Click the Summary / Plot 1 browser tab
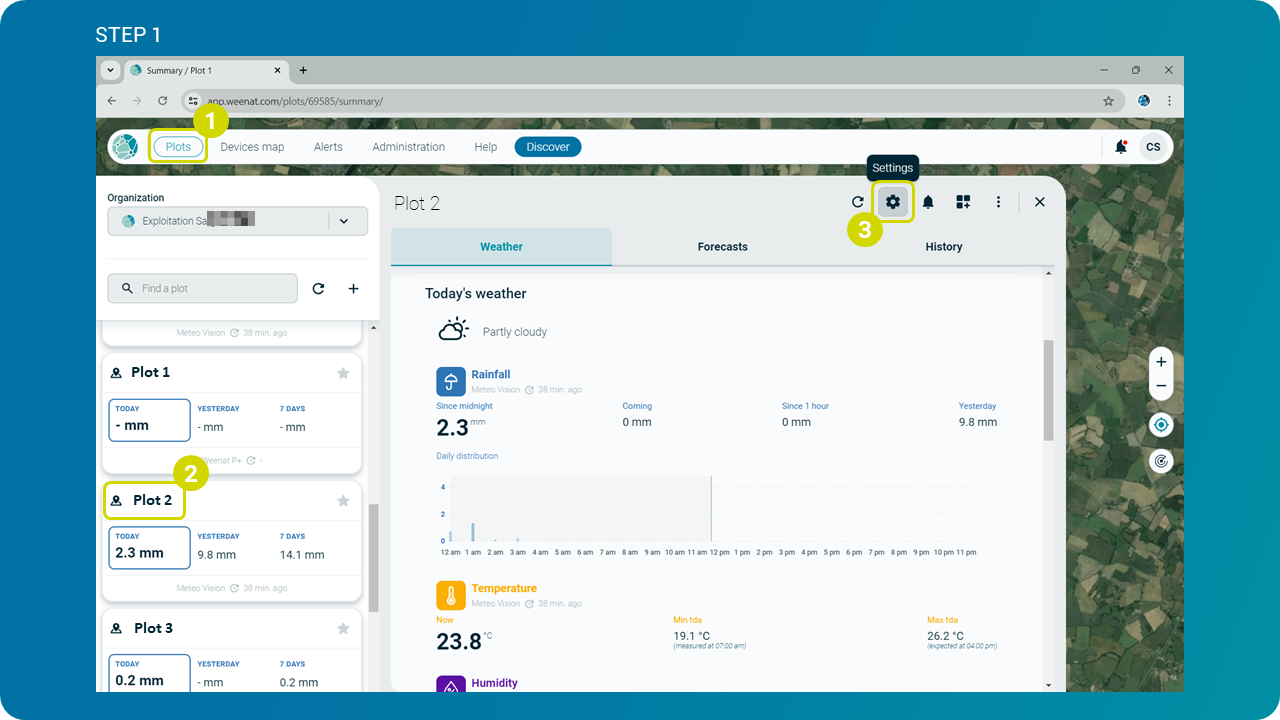Image resolution: width=1280 pixels, height=720 pixels. 205,70
